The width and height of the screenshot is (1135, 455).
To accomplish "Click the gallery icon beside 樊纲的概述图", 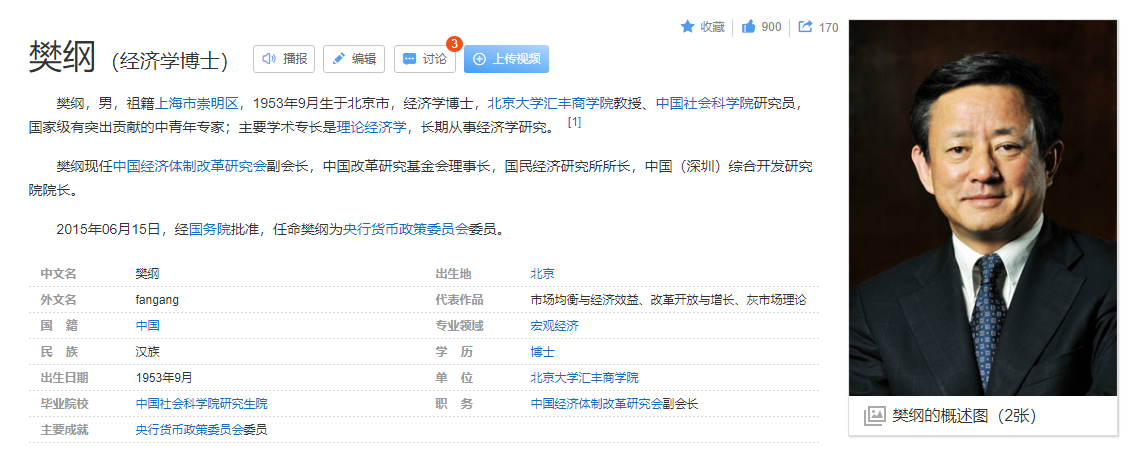I will (874, 416).
